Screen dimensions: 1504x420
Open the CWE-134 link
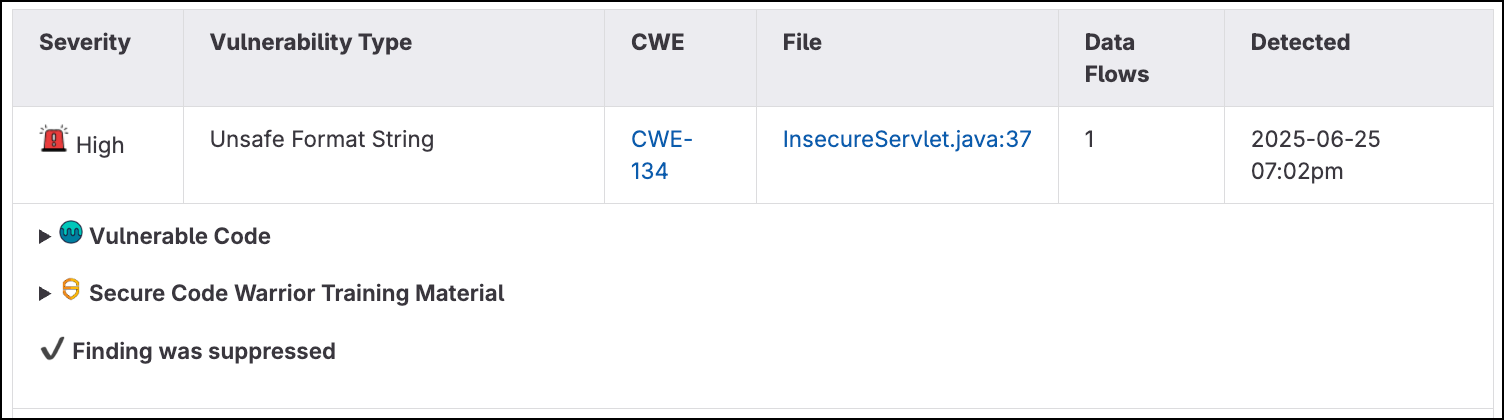(662, 155)
